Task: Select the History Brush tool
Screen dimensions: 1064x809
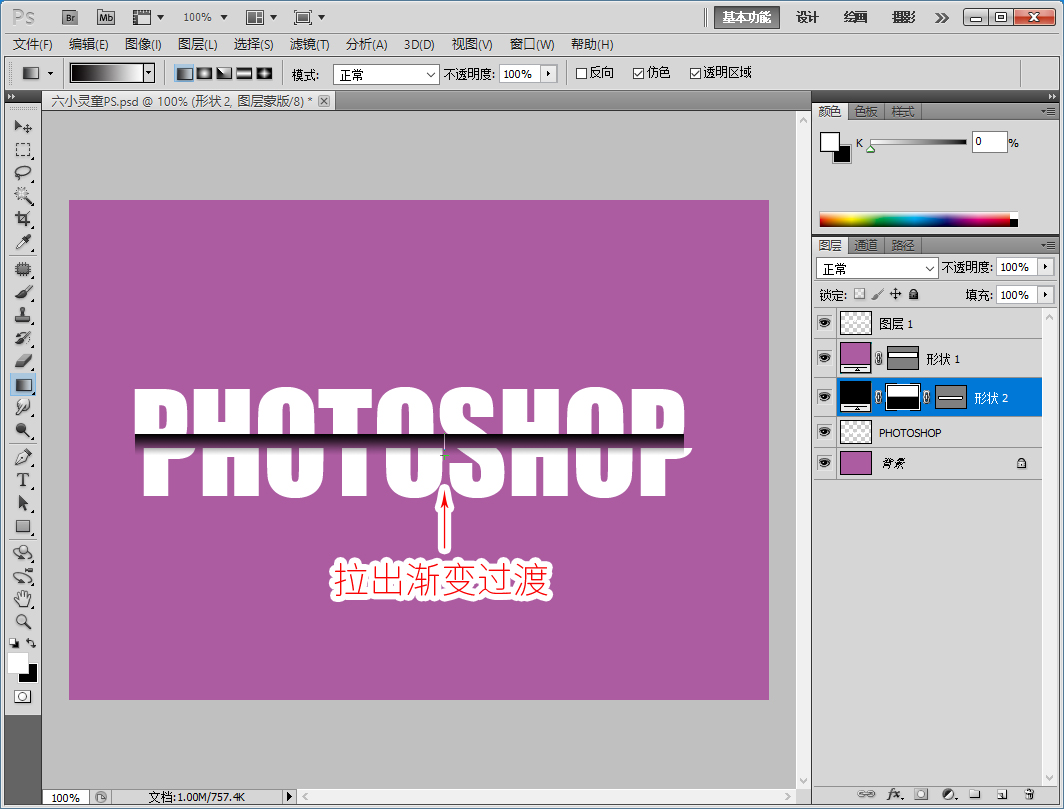Action: pyautogui.click(x=23, y=339)
